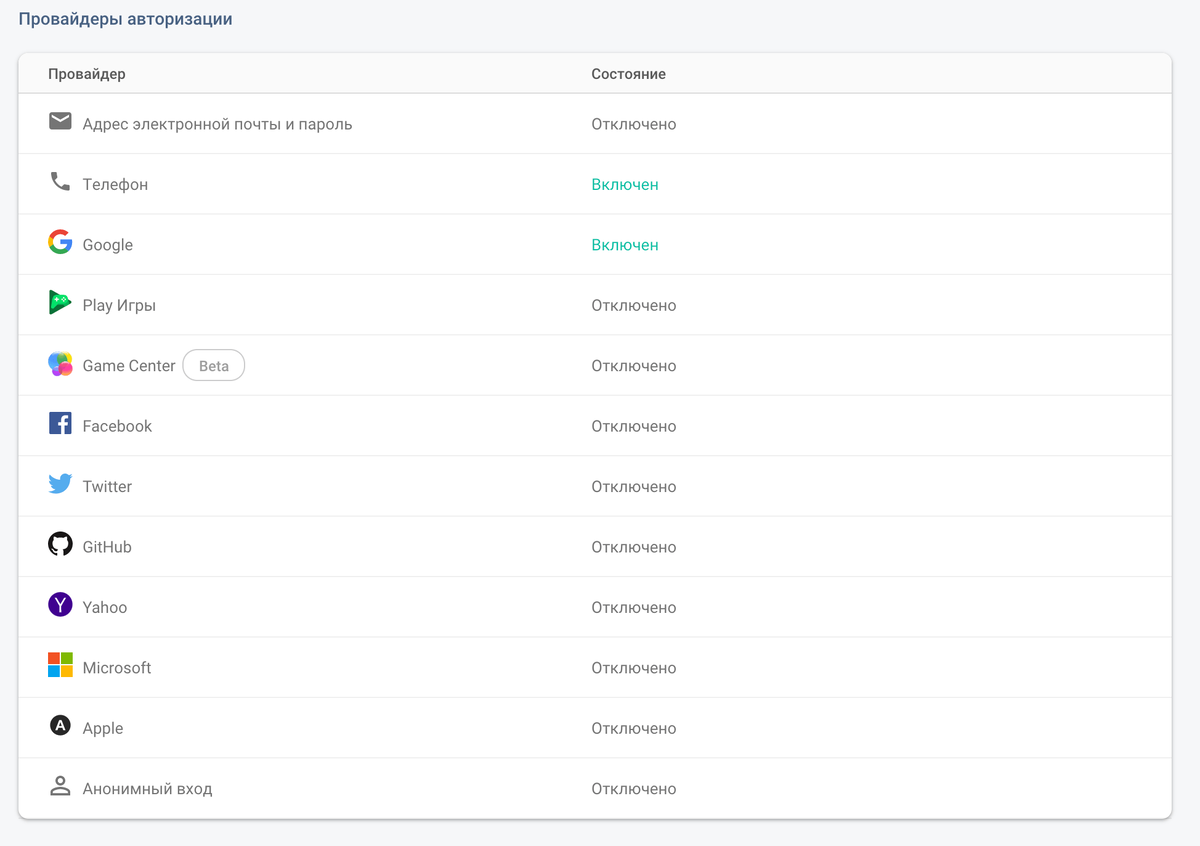This screenshot has height=846, width=1200.
Task: Click Отключено status in GitHub row
Action: point(634,548)
